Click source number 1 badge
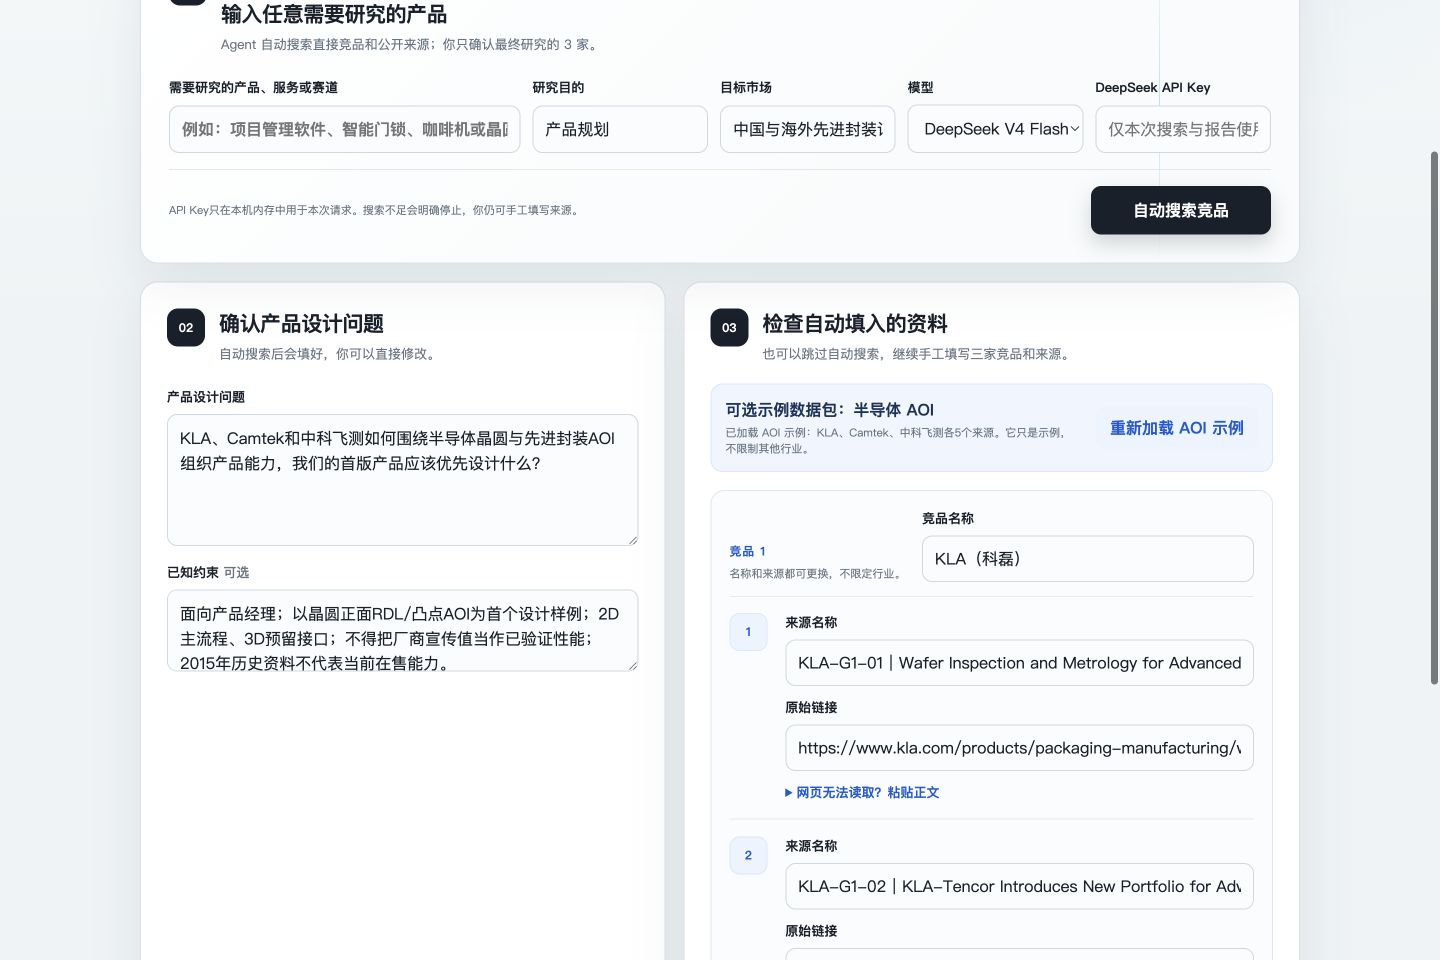The image size is (1440, 960). tap(748, 632)
